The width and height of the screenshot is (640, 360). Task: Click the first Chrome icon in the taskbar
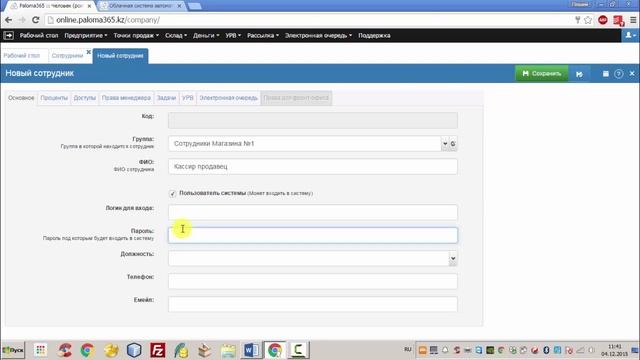[87, 350]
